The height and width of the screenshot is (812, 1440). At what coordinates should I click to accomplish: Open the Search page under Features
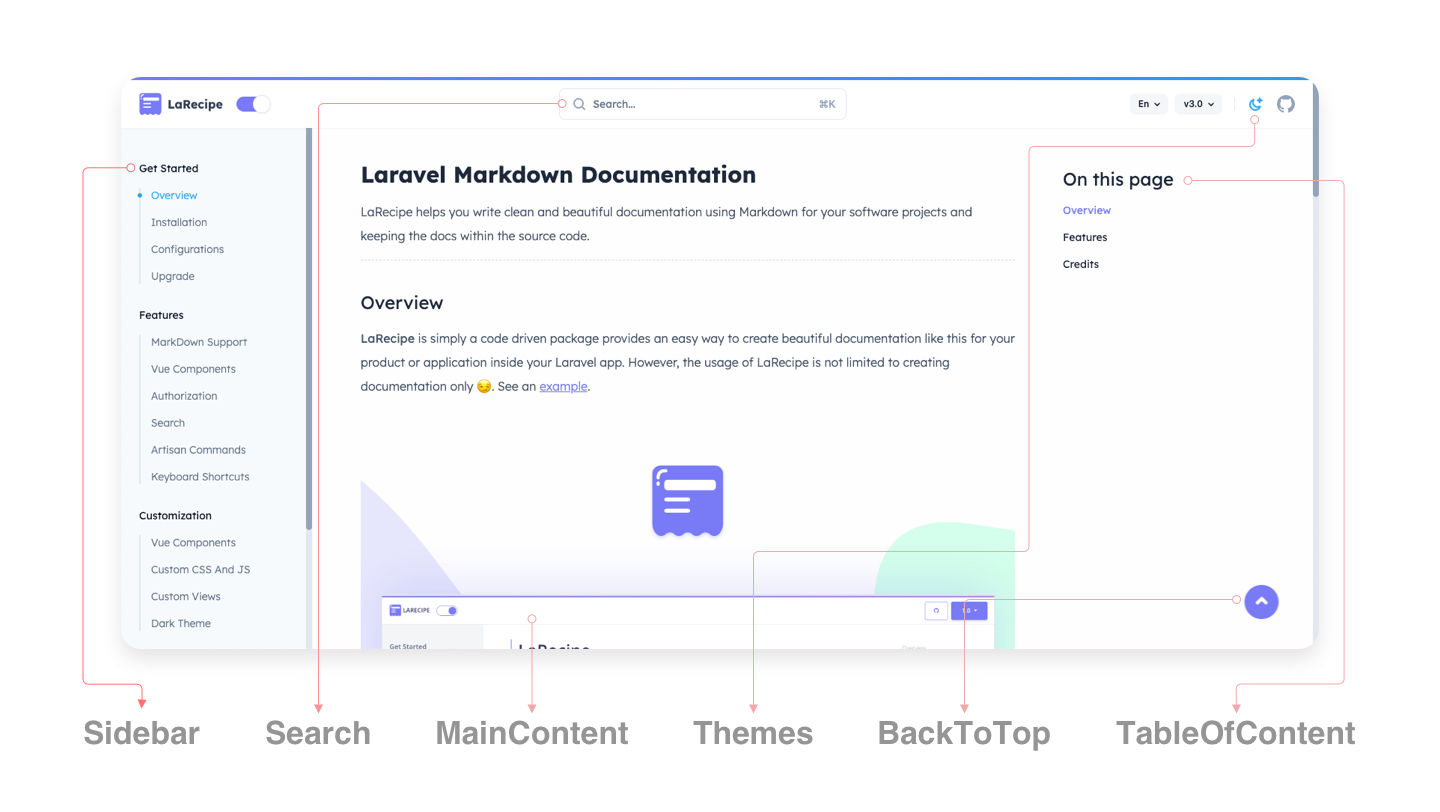pos(168,424)
